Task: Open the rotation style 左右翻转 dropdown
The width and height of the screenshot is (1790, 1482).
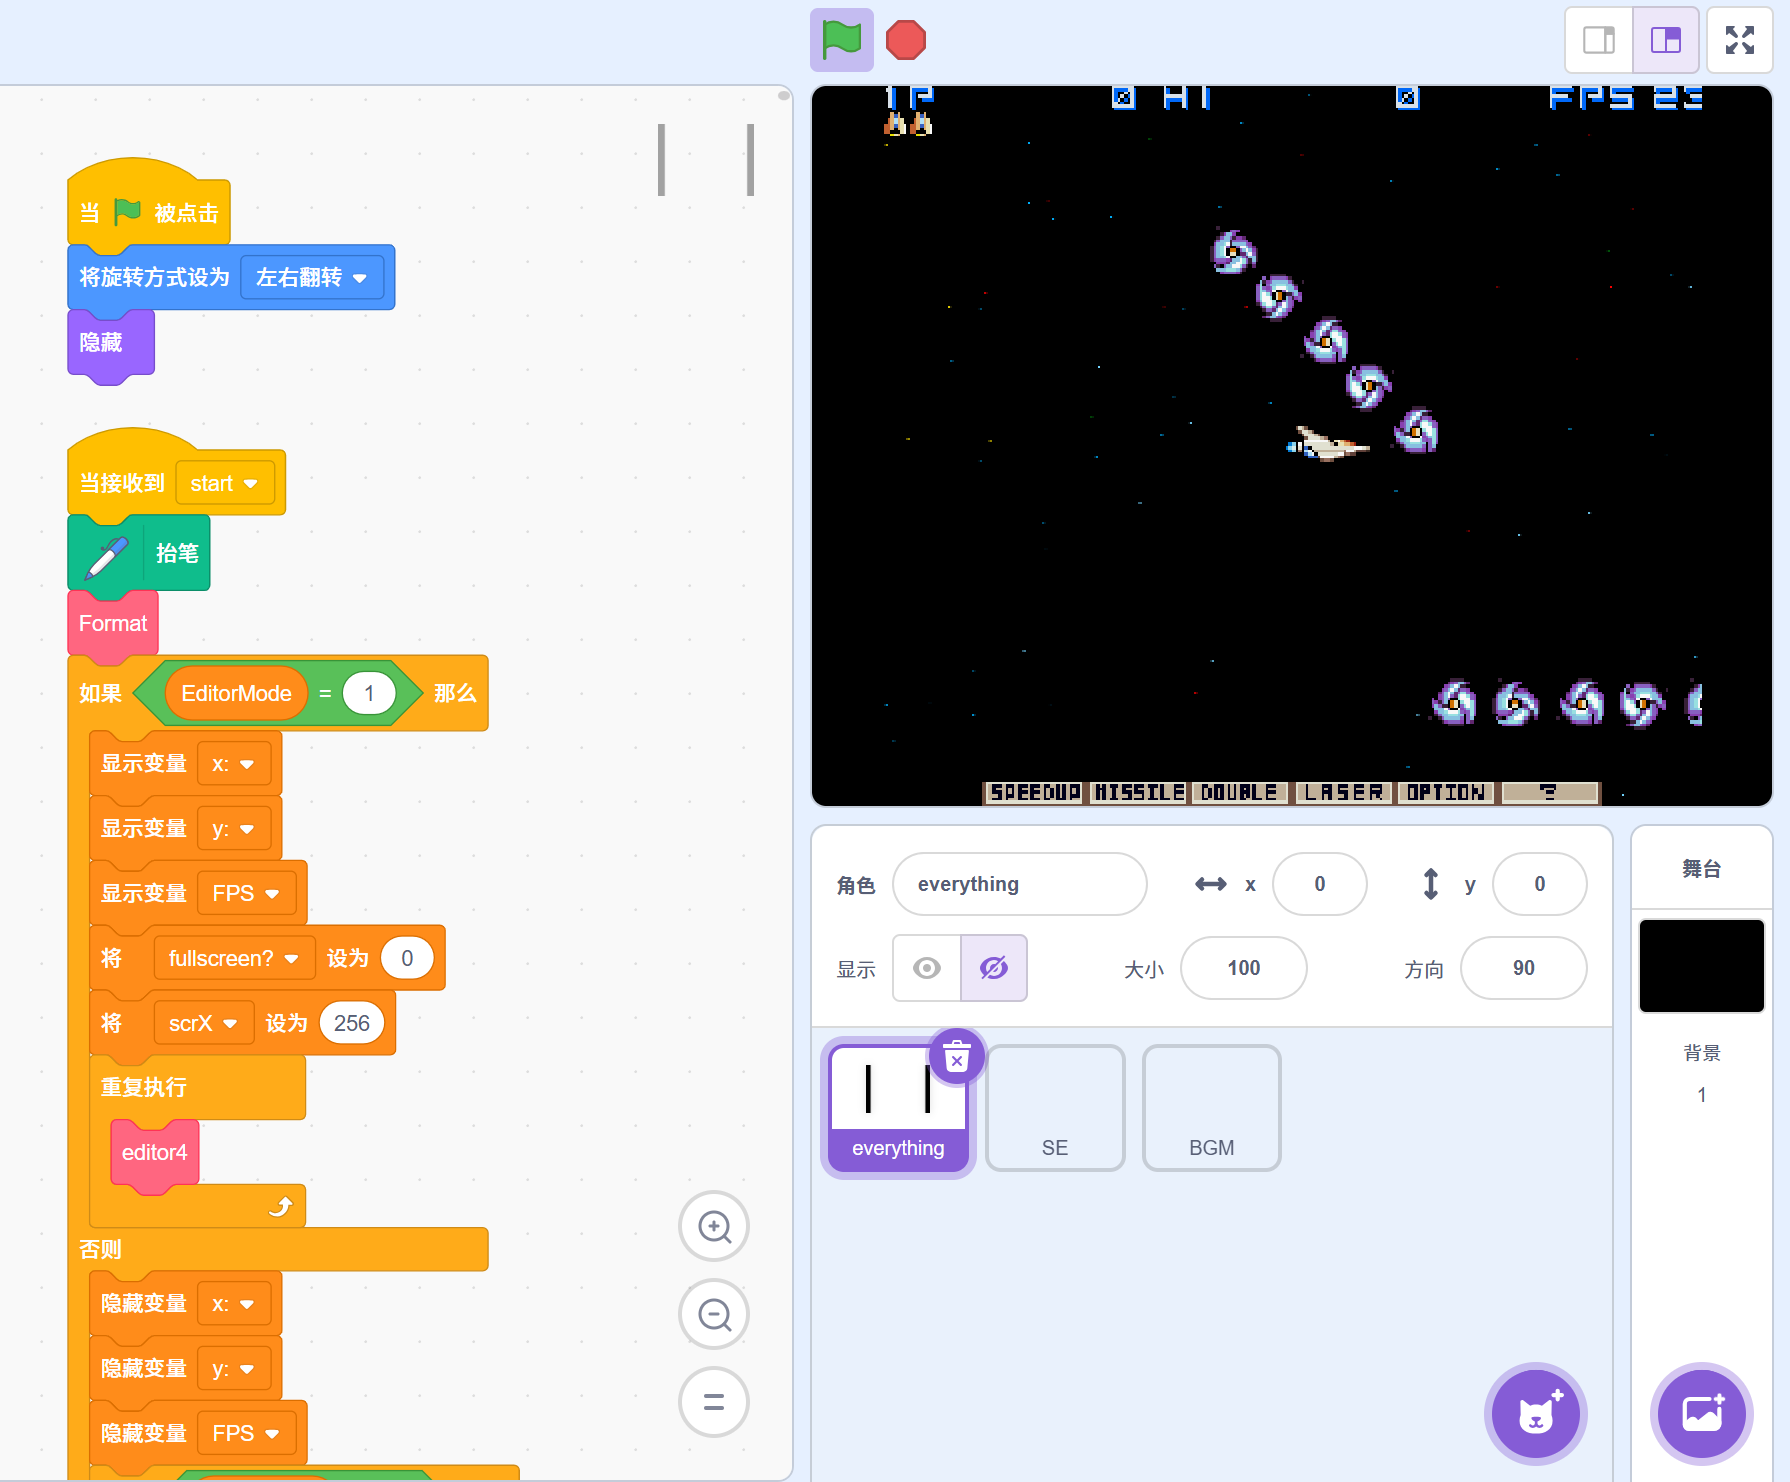Action: (x=311, y=278)
